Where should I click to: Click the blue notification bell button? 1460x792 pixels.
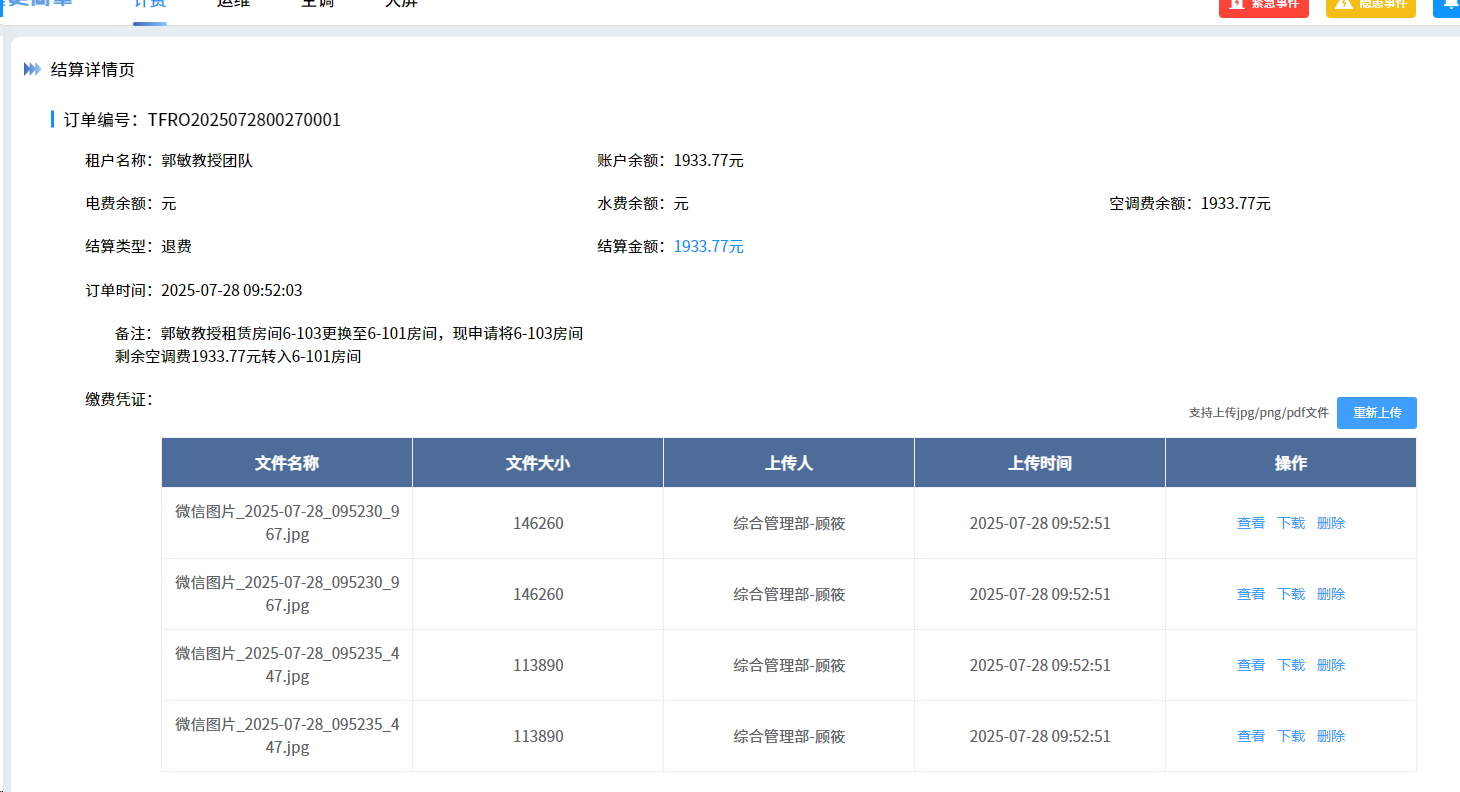(1449, 5)
